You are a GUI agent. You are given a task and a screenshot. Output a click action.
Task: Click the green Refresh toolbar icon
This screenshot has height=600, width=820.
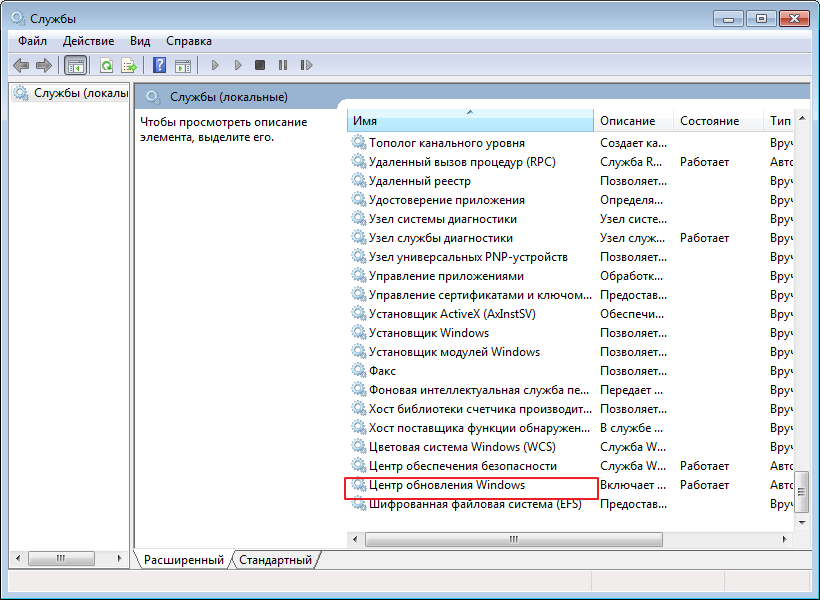pyautogui.click(x=106, y=65)
